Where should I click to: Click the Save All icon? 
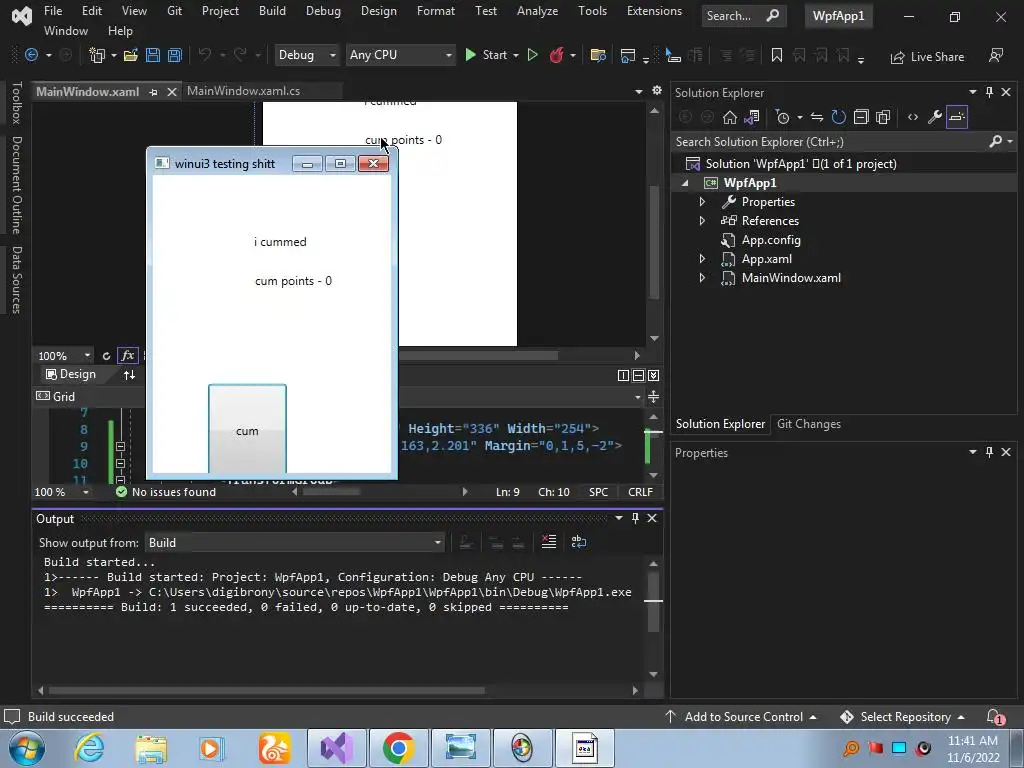pos(174,56)
